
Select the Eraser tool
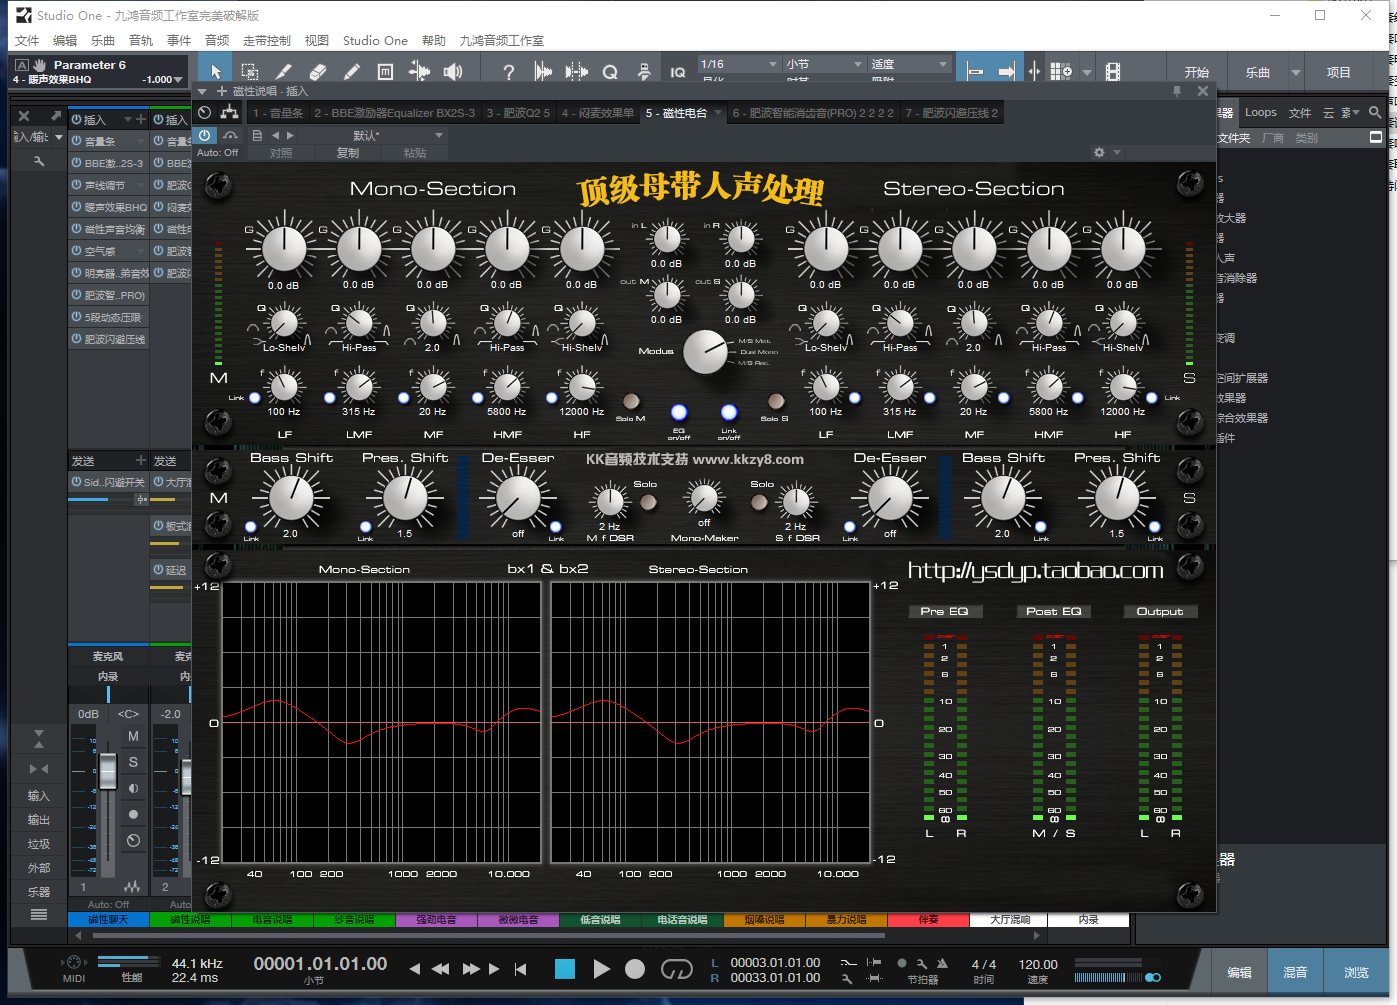tap(318, 72)
